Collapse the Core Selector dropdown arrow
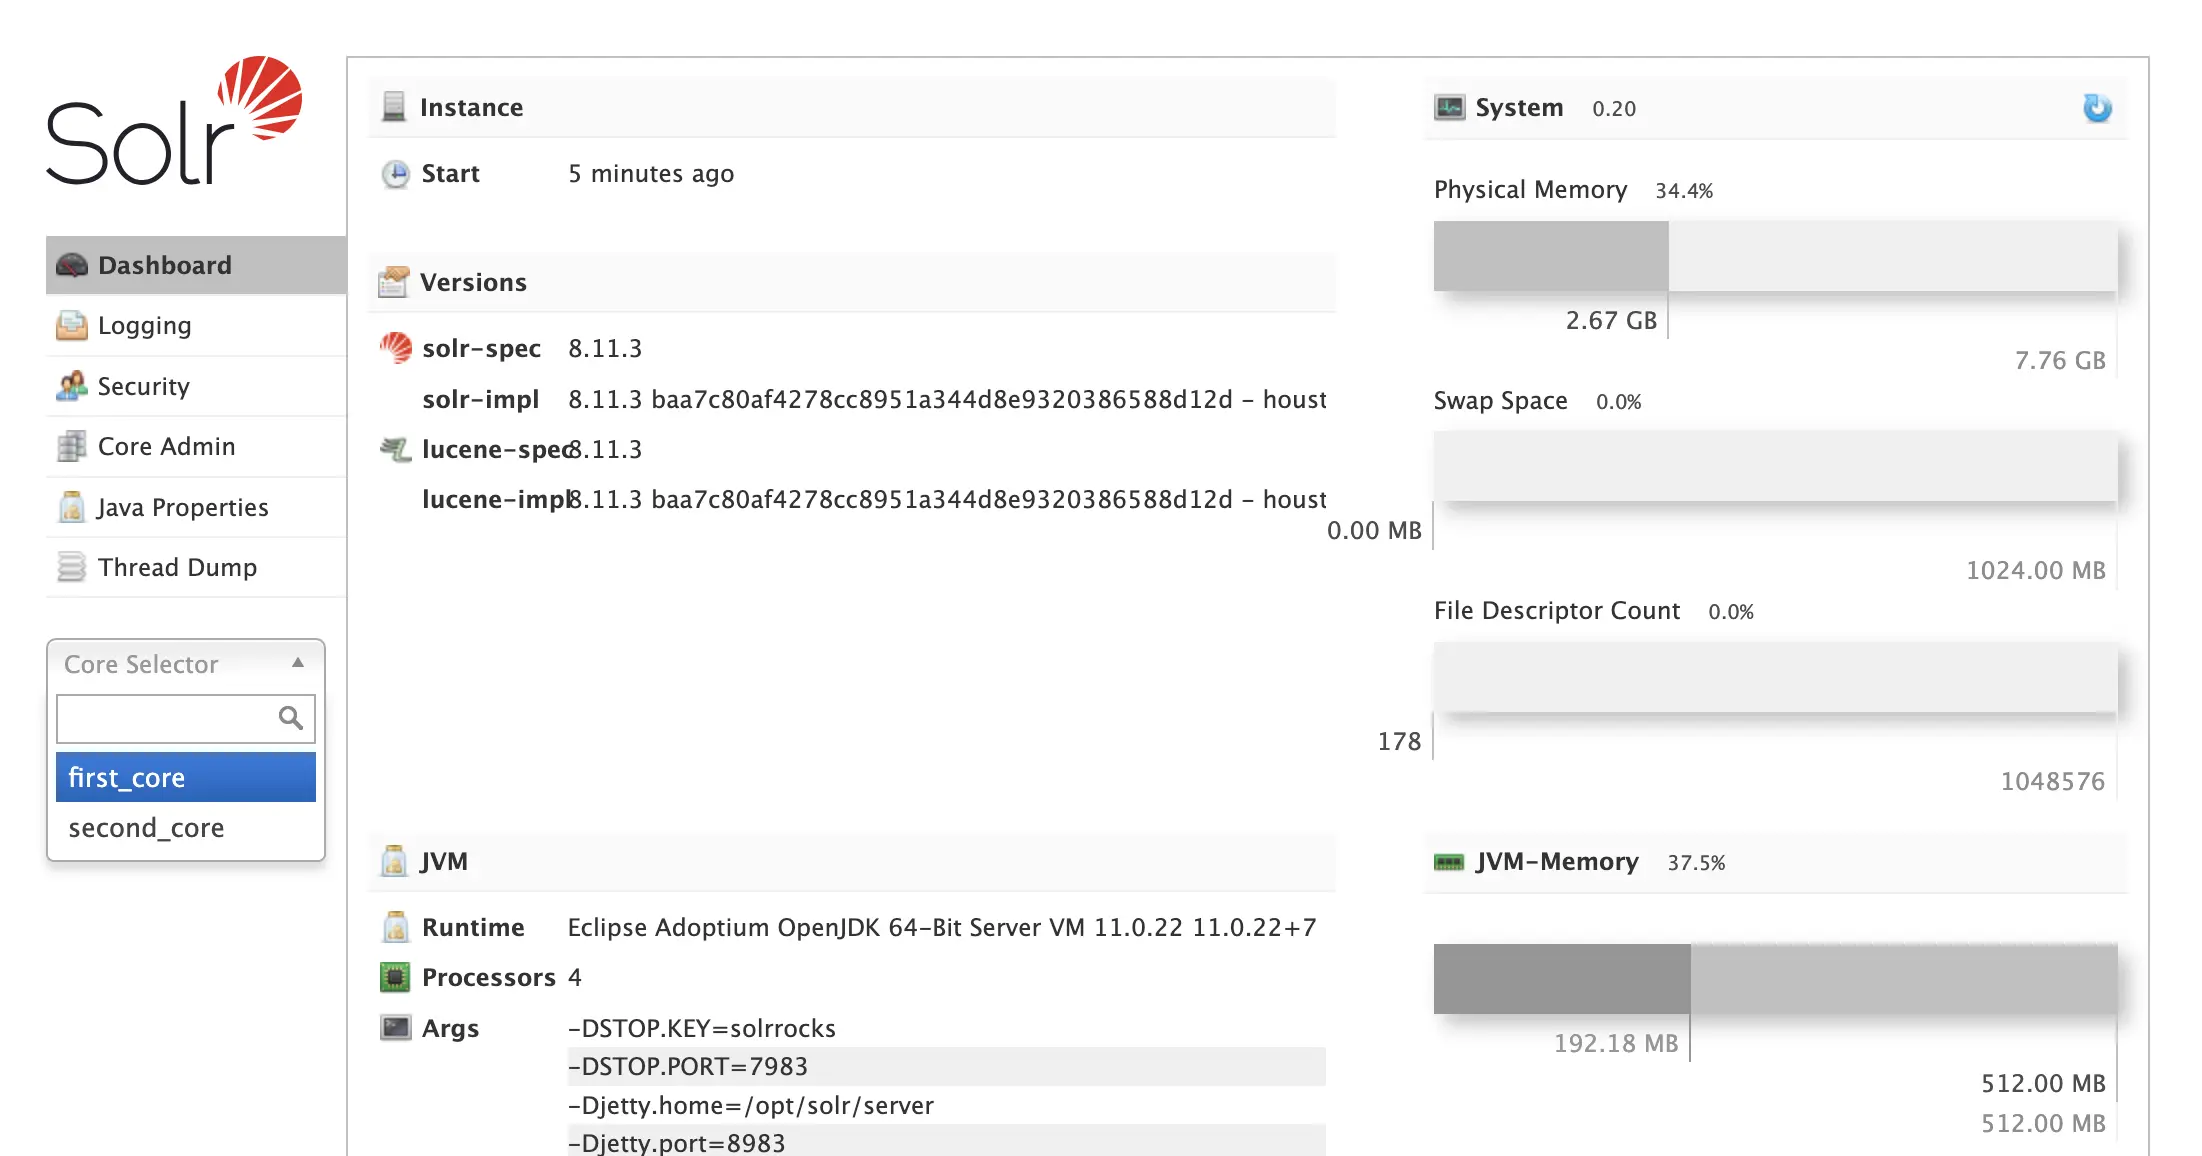Screen dimensions: 2202x1156 click(298, 663)
